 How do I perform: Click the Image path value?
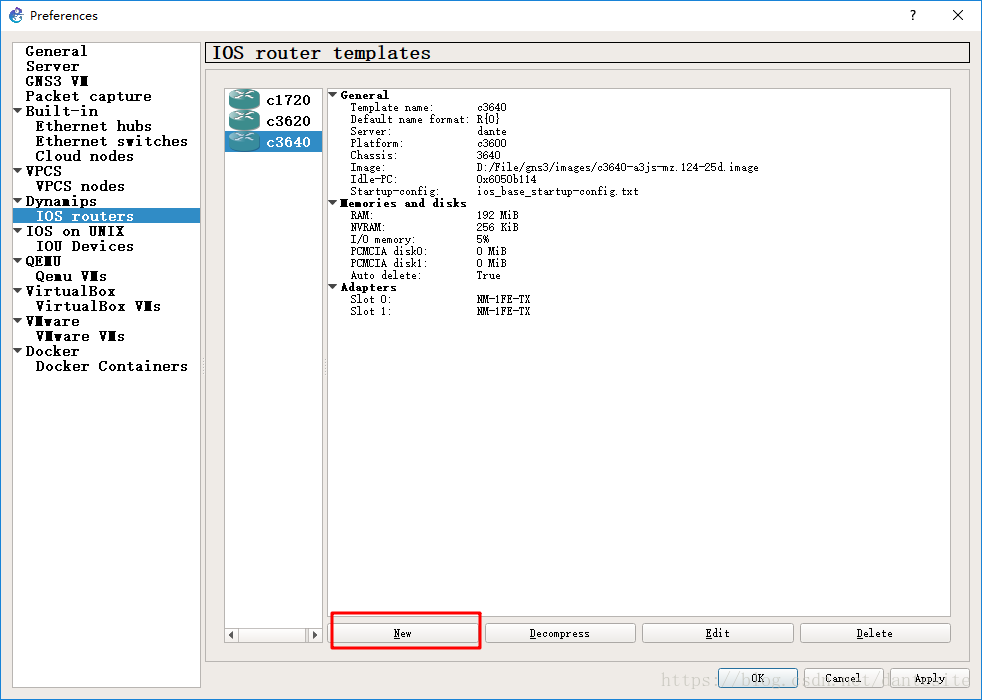617,167
